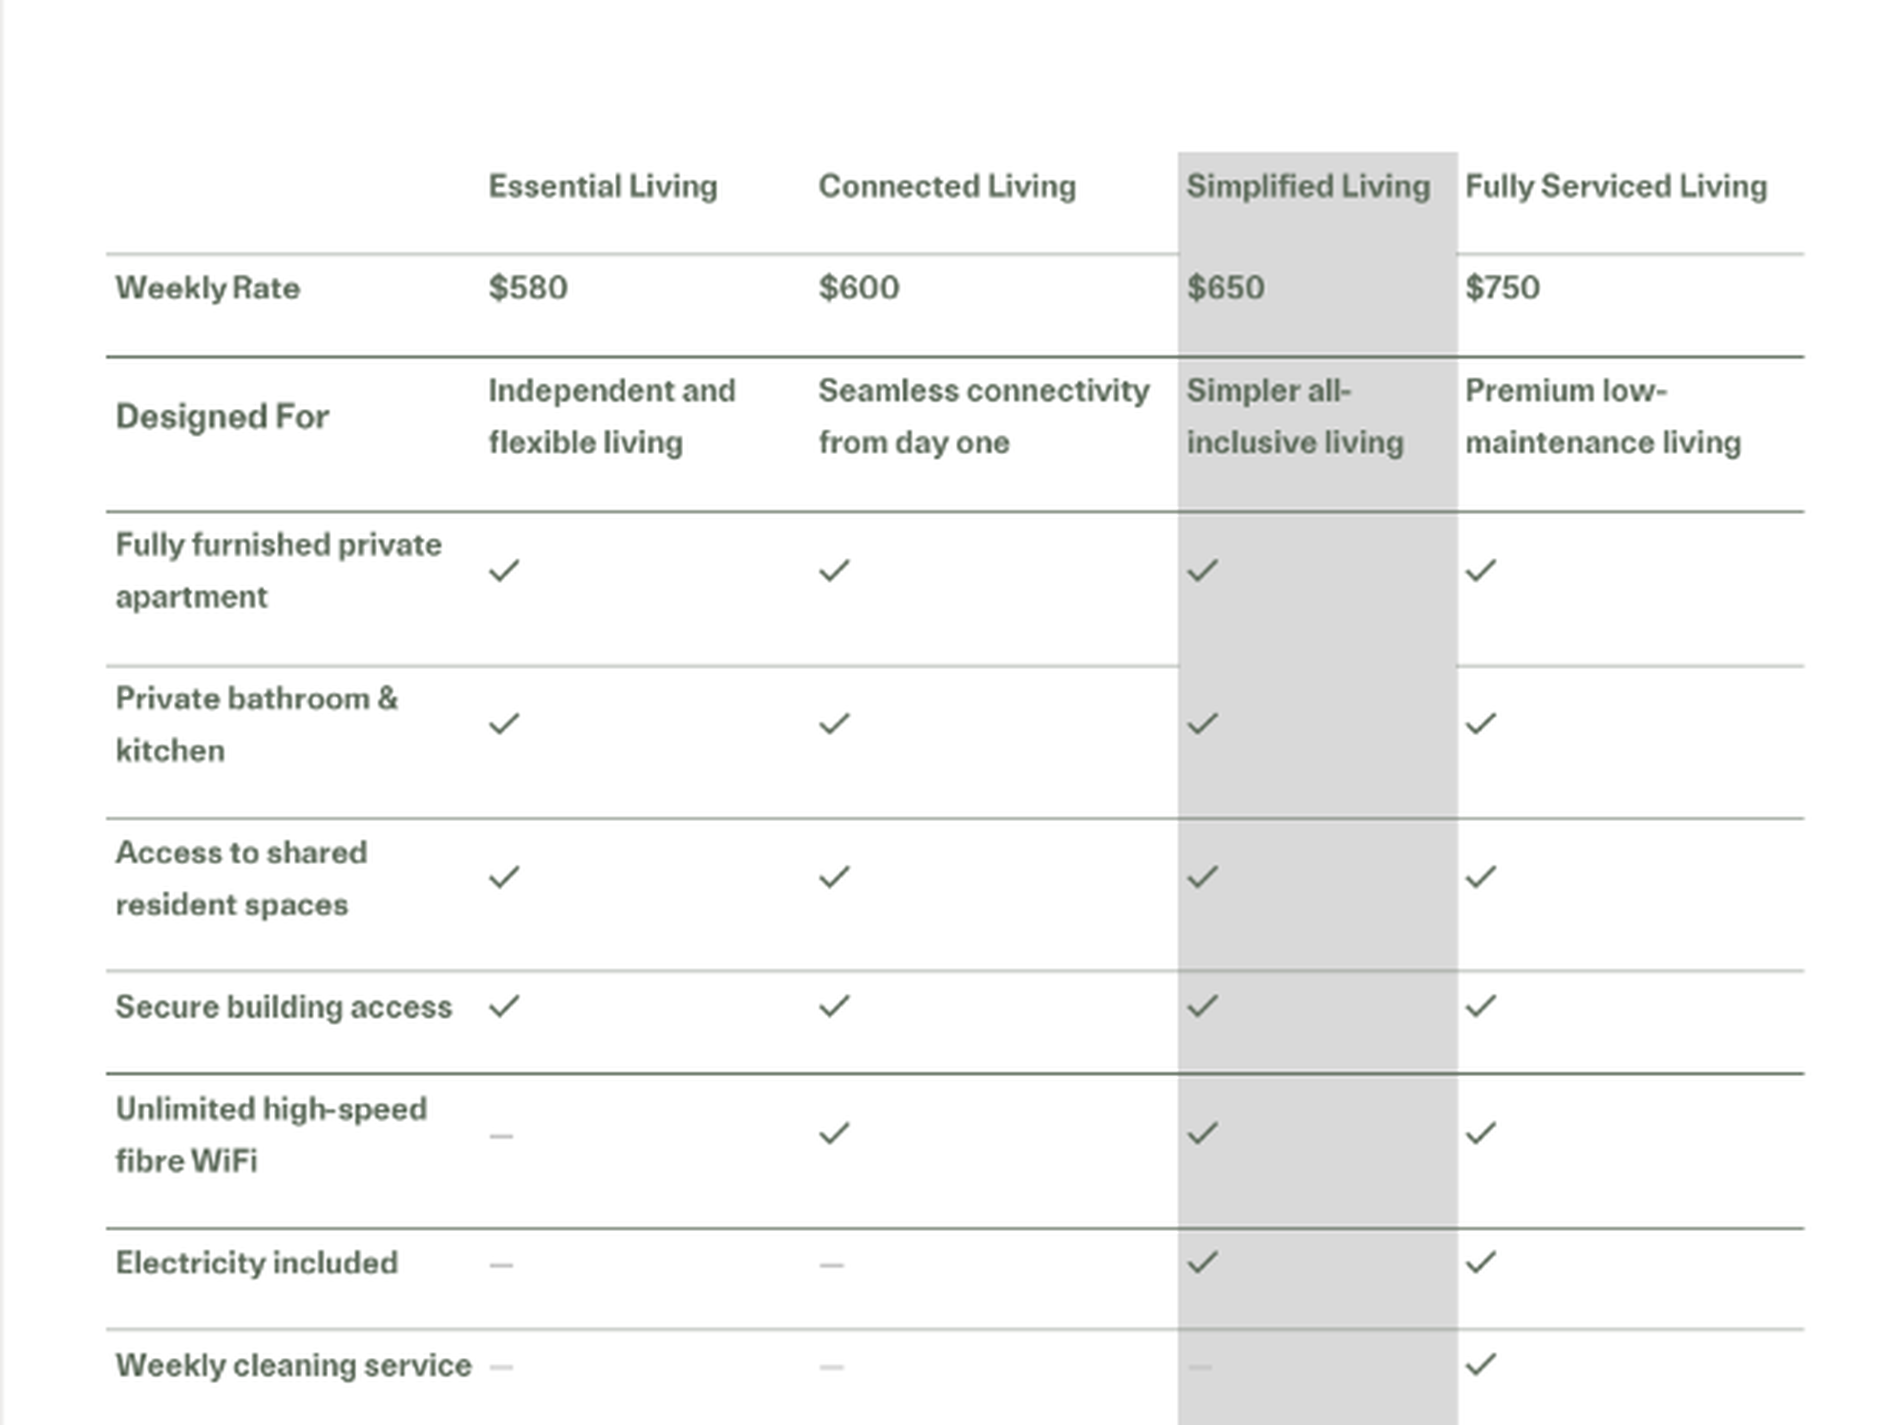Click the Weekly cleaning service row label
1900x1425 pixels.
pos(293,1366)
